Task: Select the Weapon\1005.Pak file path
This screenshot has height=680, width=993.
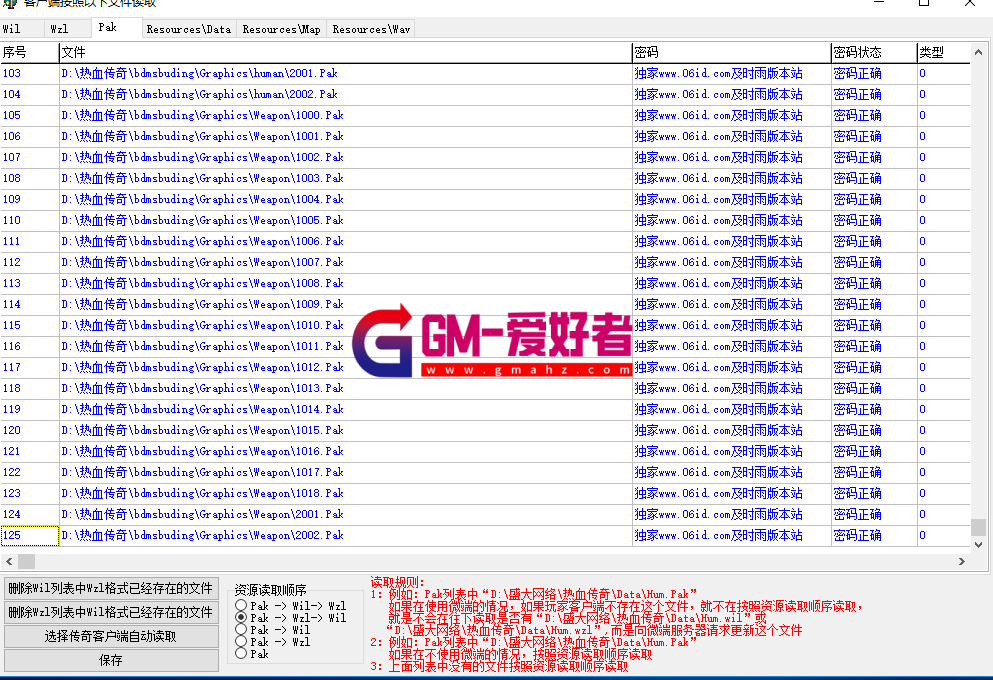Action: (x=203, y=220)
